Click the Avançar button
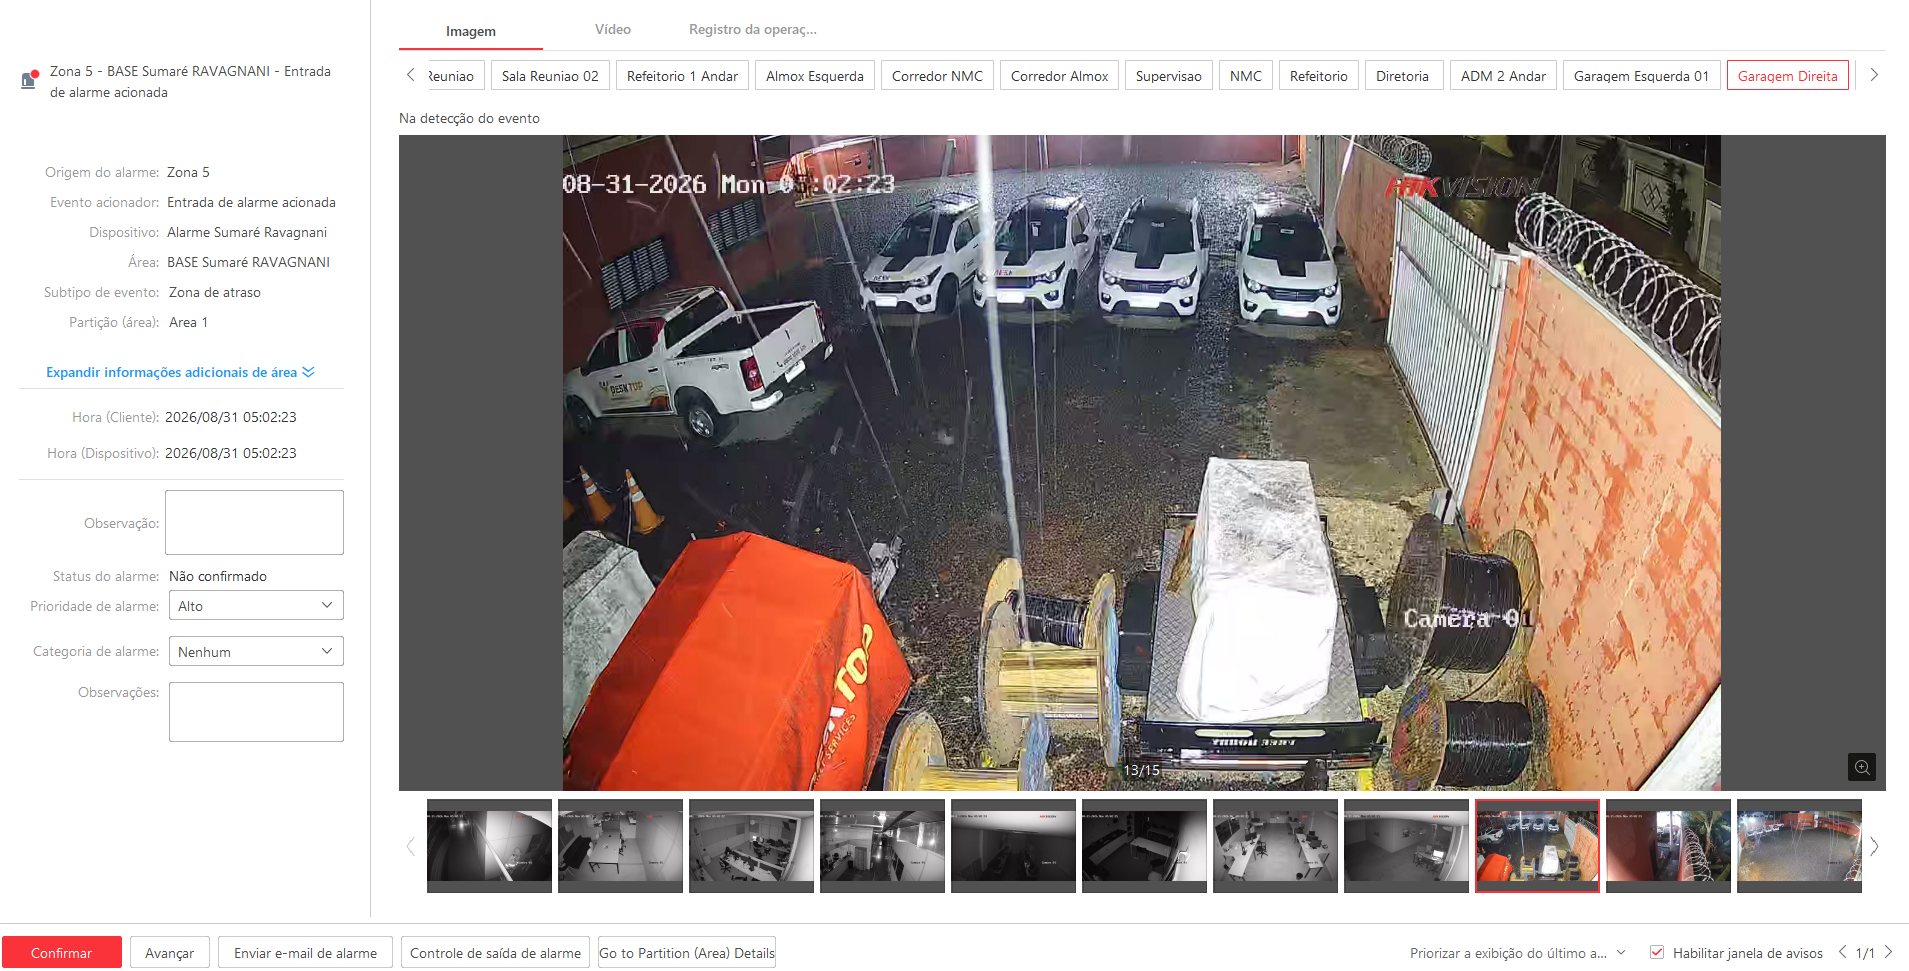Viewport: 1909px width, 971px height. click(x=170, y=953)
